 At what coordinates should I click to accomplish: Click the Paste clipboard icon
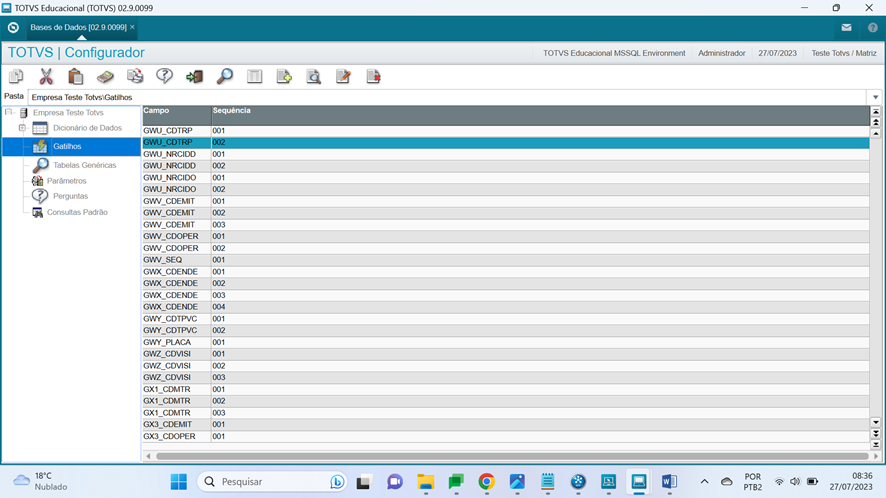(75, 76)
